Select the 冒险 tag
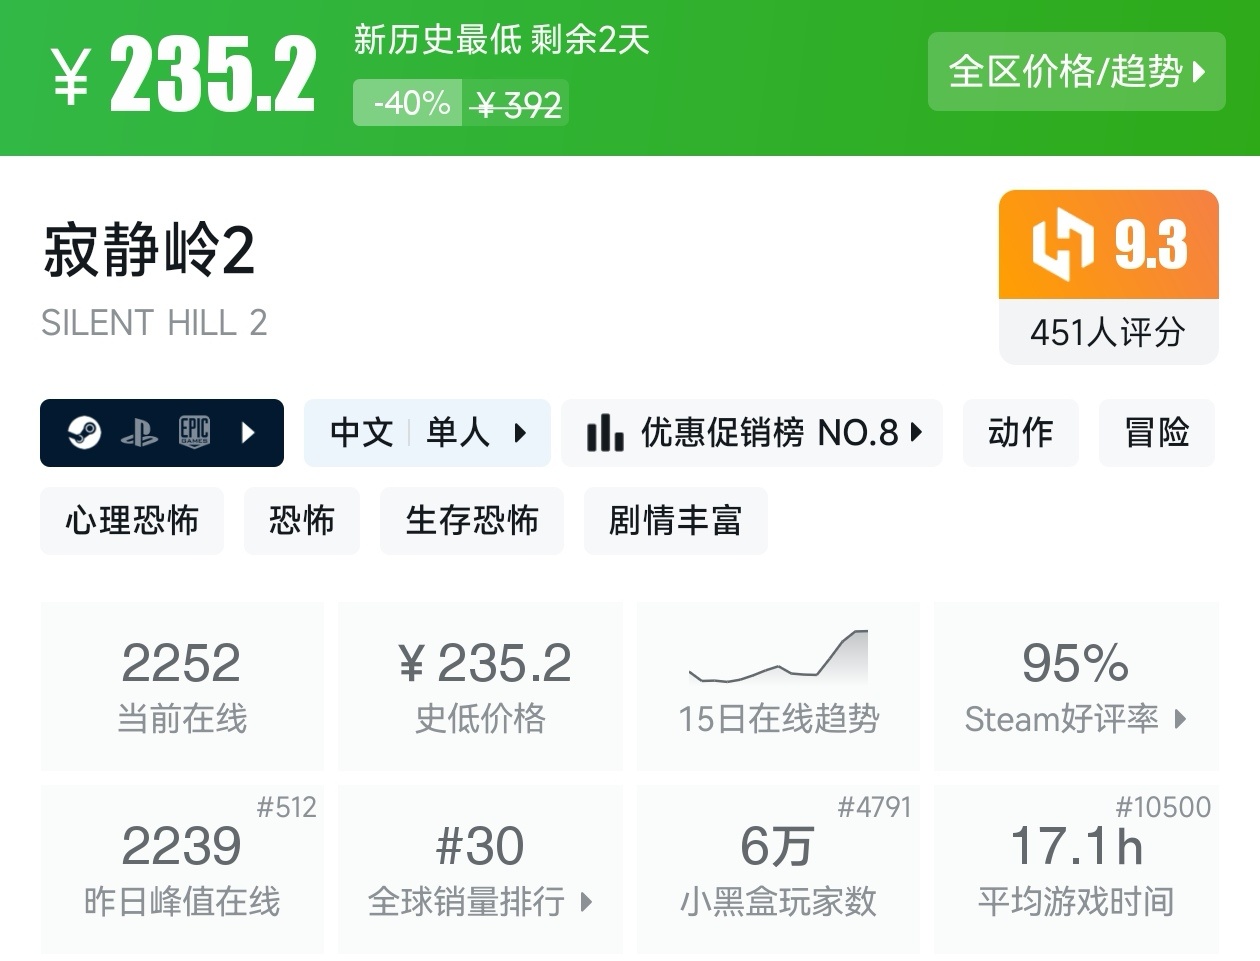1260x961 pixels. 1156,433
